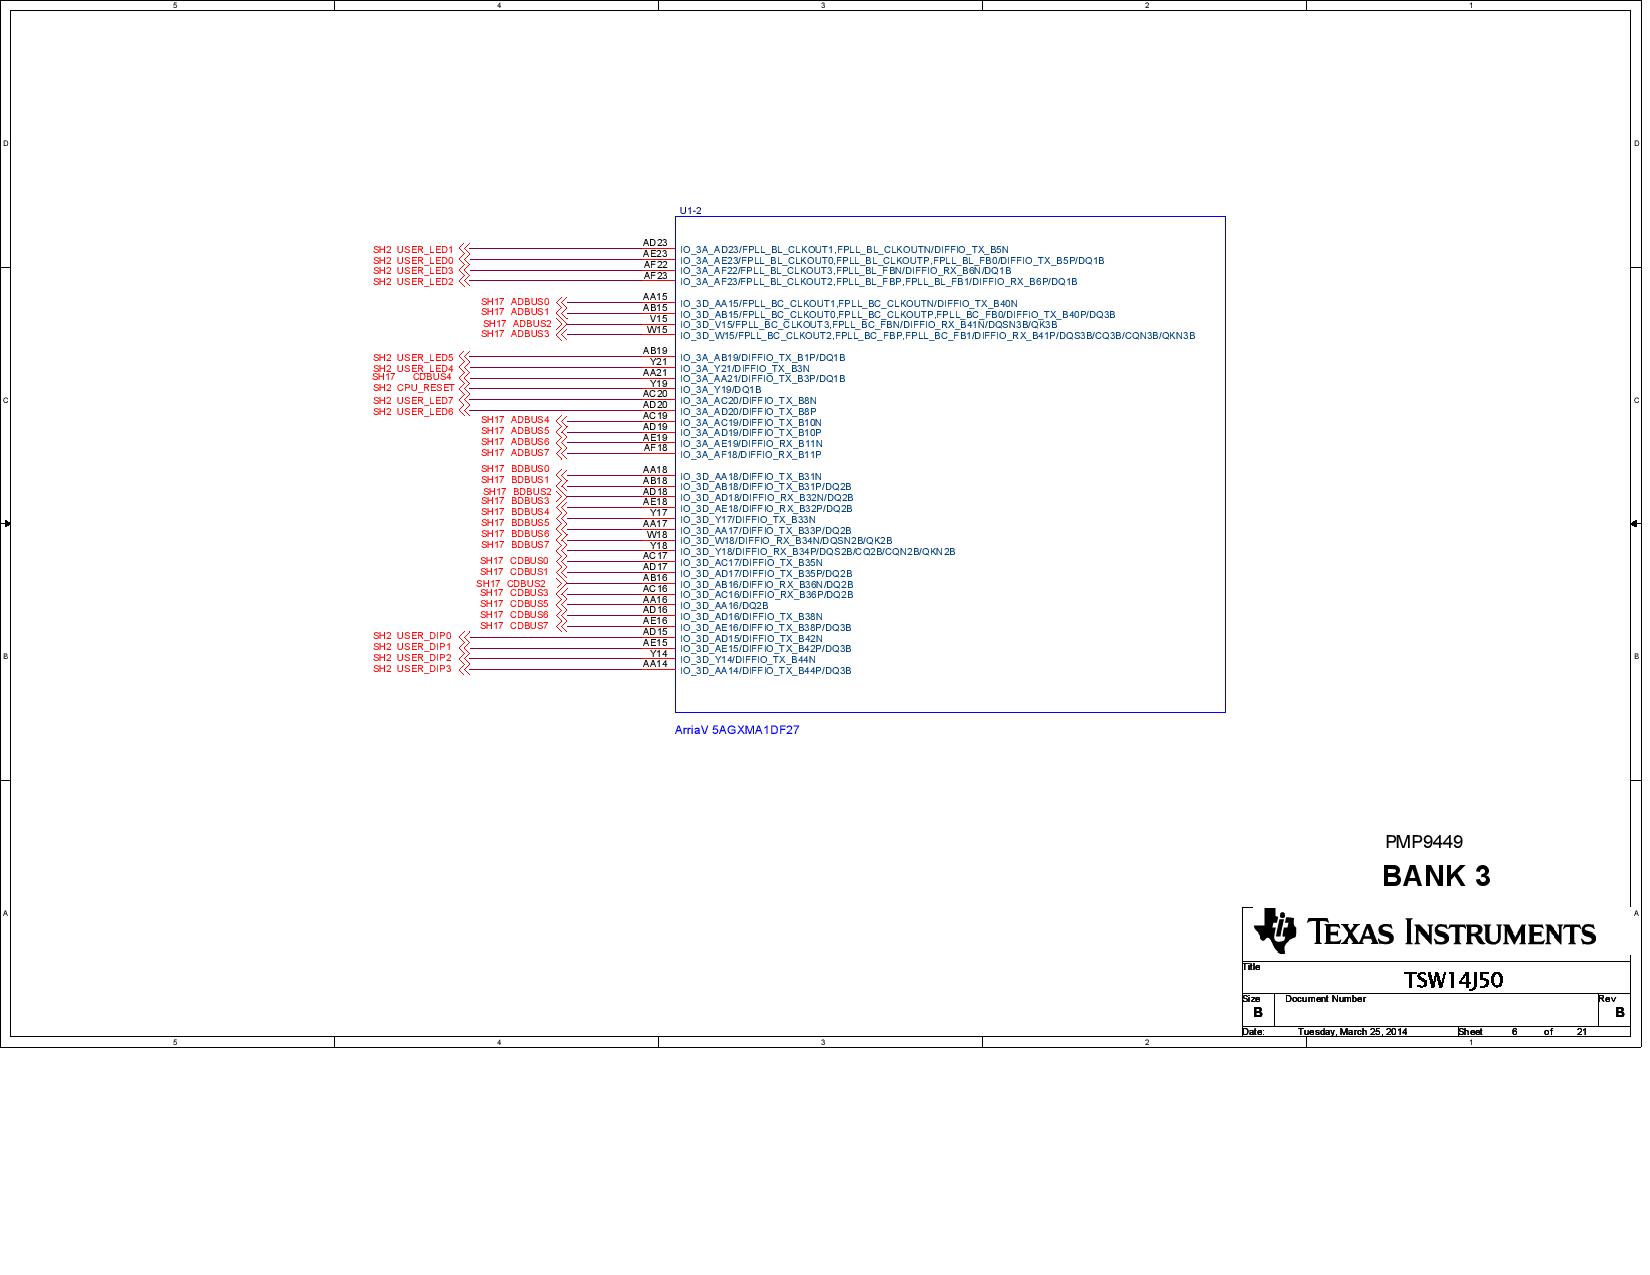Click the ArriaV 5AGXMA1DF27 part name
Viewport: 1650px width, 1275px height.
(x=737, y=730)
